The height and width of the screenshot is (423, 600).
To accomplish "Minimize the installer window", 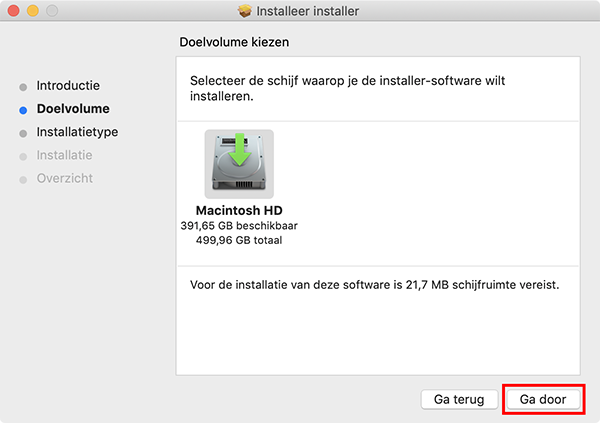I will click(32, 12).
